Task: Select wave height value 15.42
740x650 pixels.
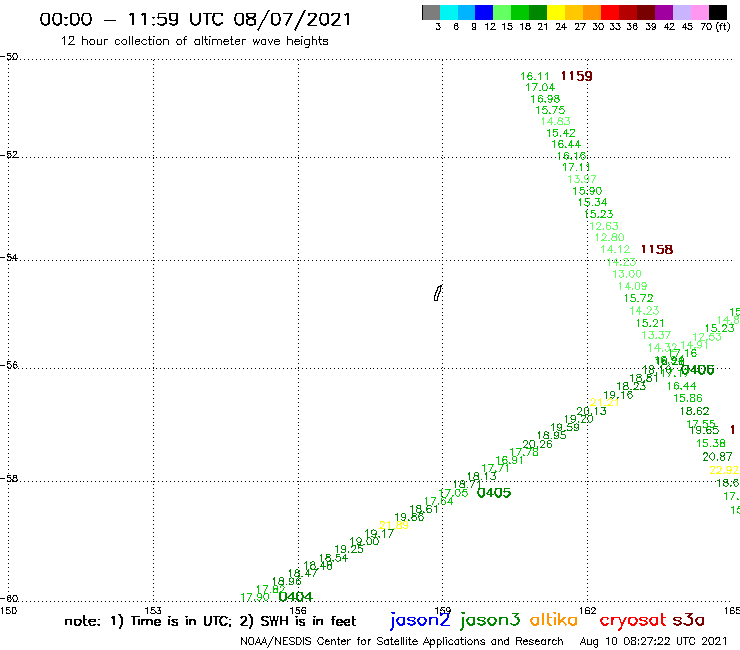Action: [561, 133]
